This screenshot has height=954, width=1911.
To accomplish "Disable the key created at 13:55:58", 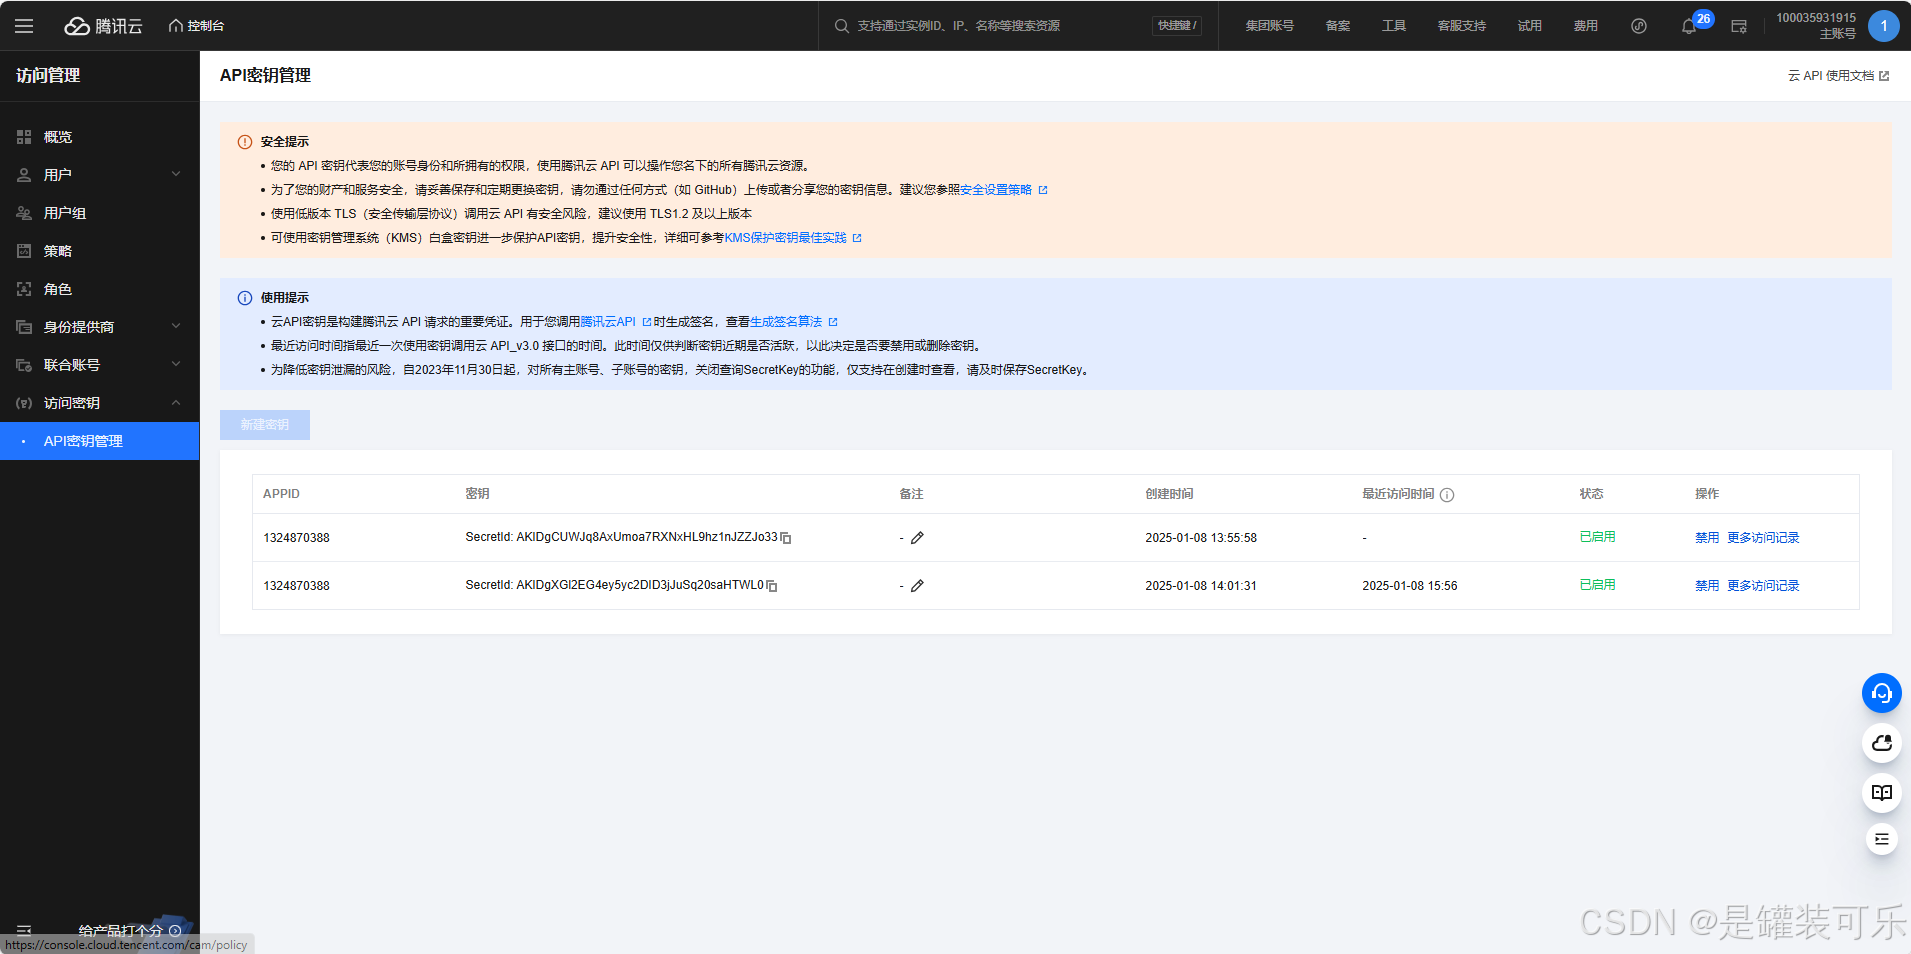I will pos(1707,538).
